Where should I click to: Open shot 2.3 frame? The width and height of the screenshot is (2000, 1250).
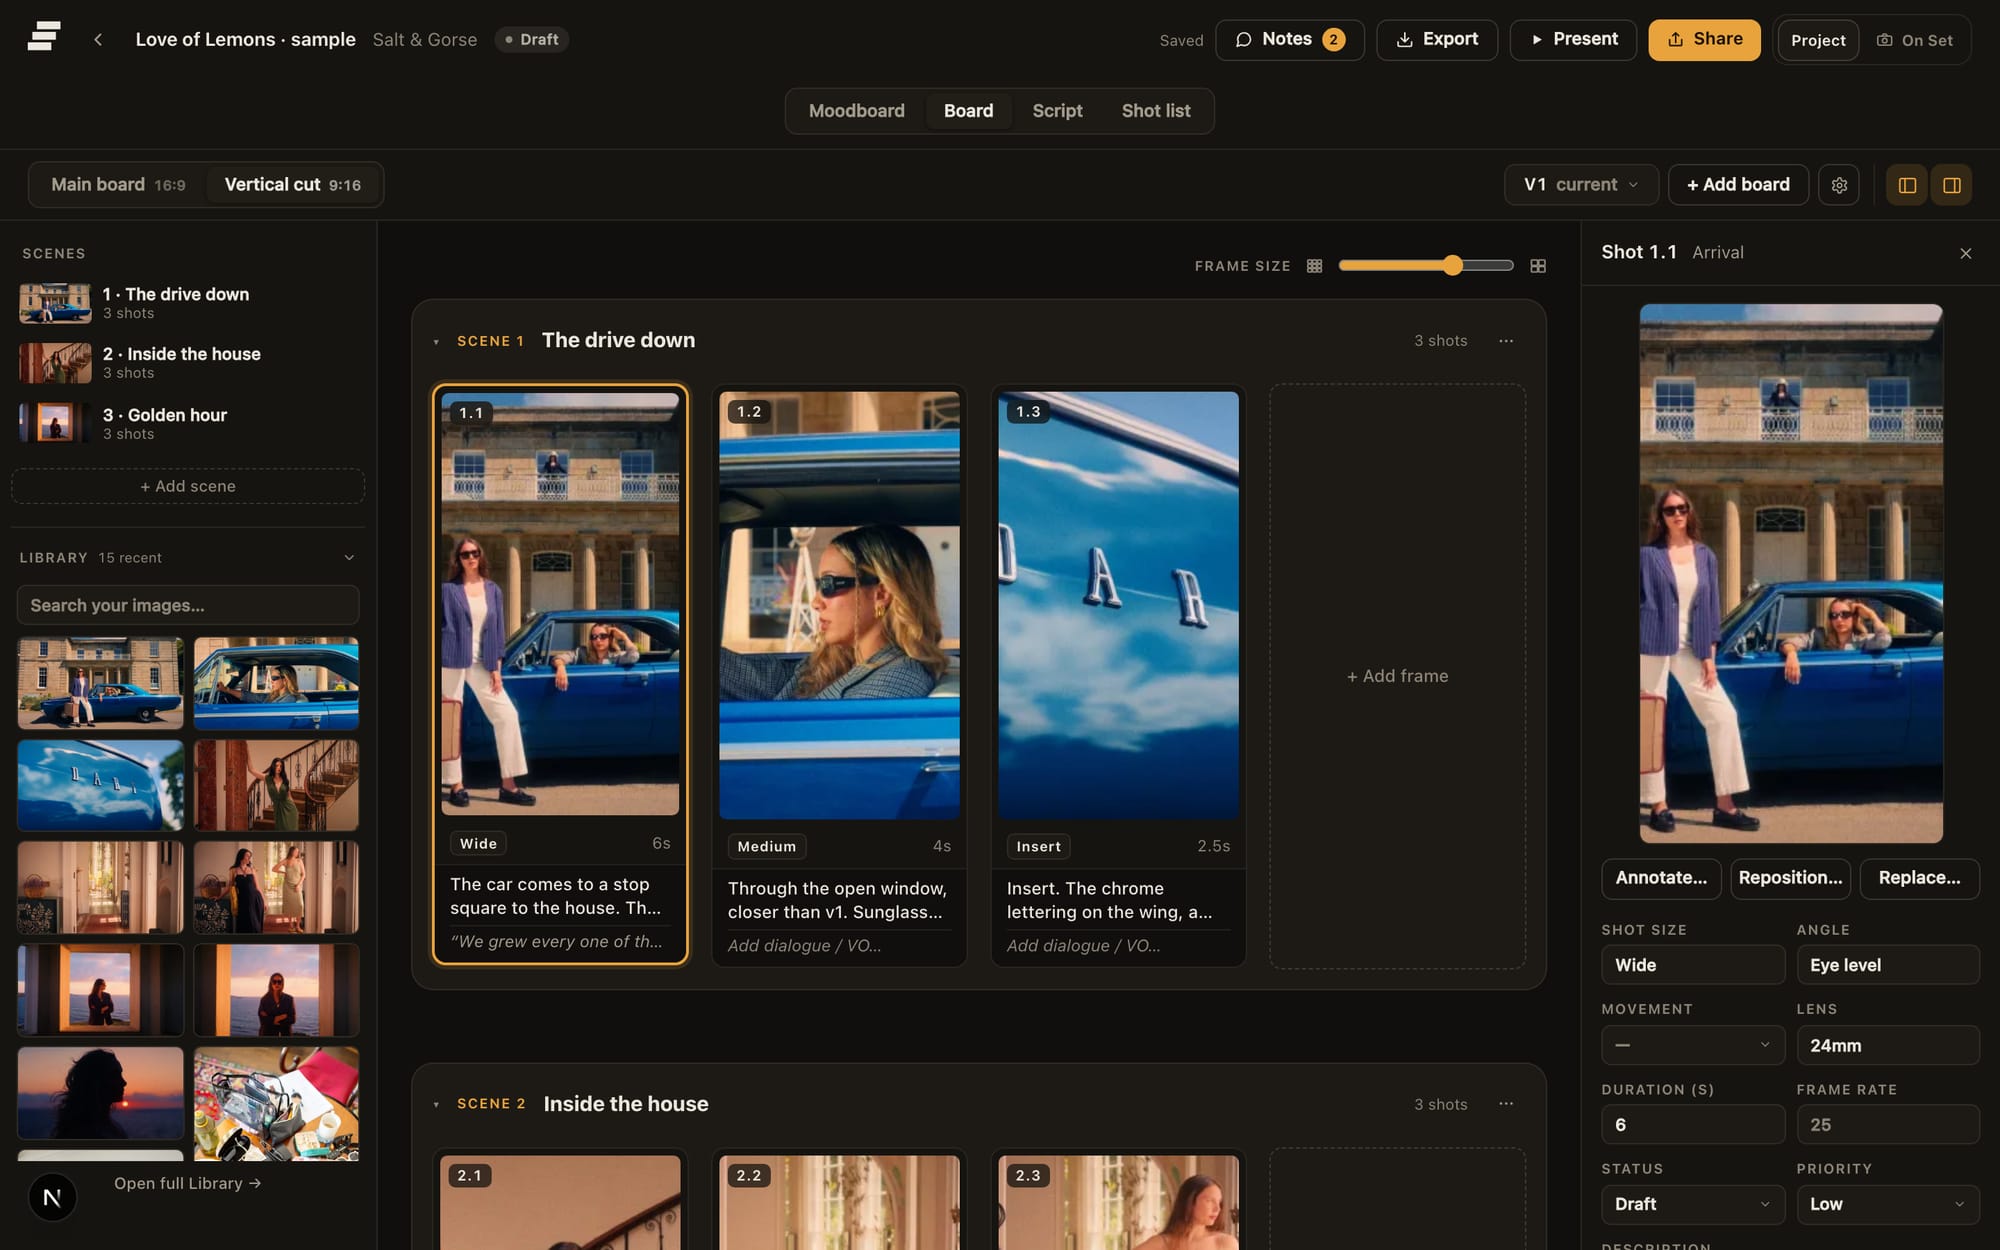coord(1118,1202)
